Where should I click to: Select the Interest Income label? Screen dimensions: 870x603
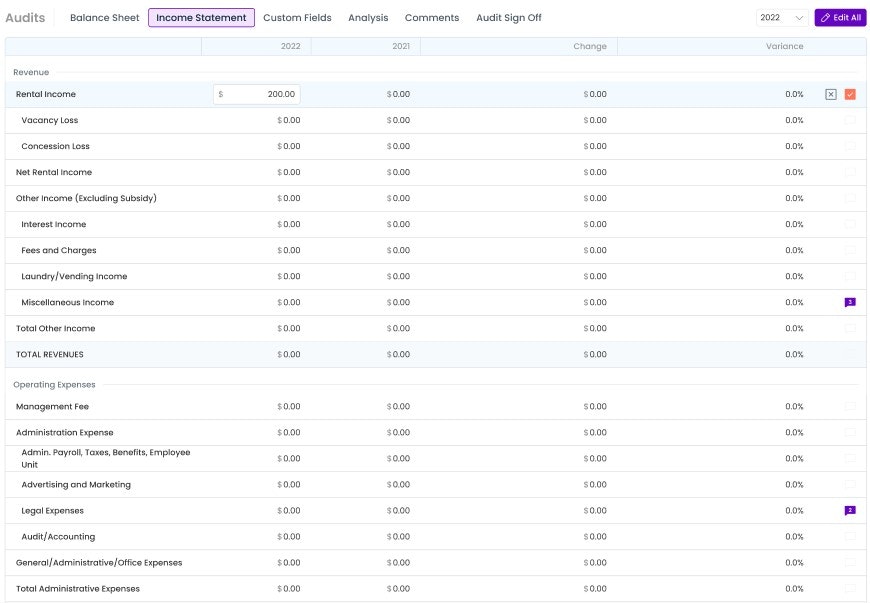point(53,225)
